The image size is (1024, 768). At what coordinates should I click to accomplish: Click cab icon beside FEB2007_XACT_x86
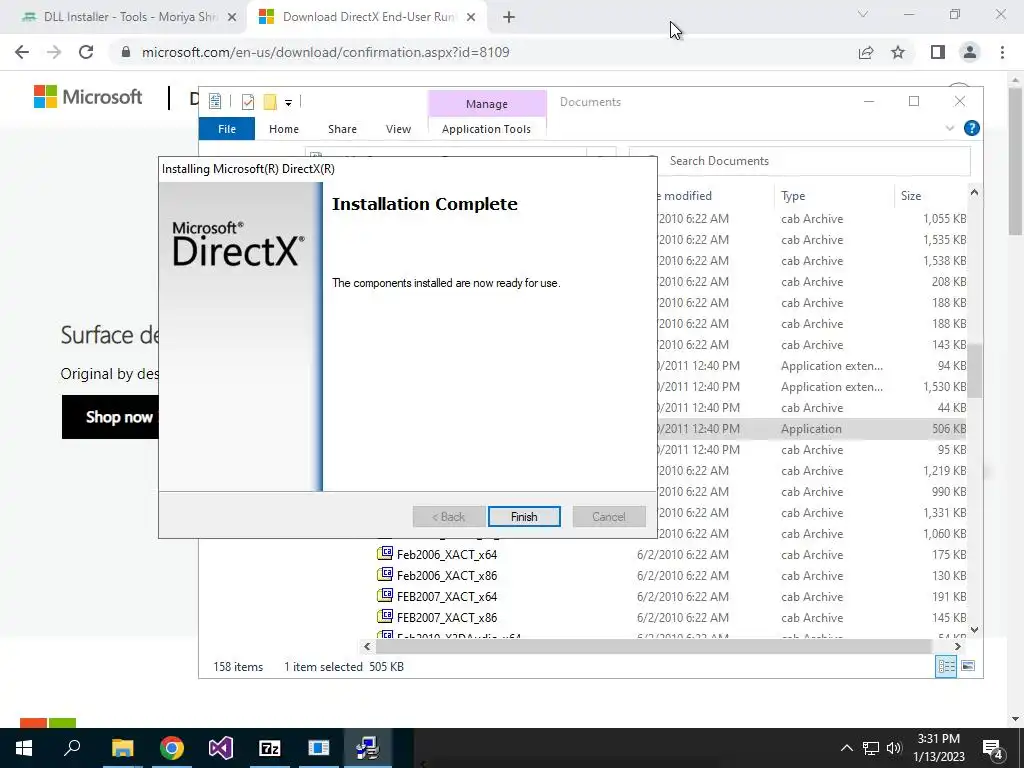pyautogui.click(x=385, y=616)
